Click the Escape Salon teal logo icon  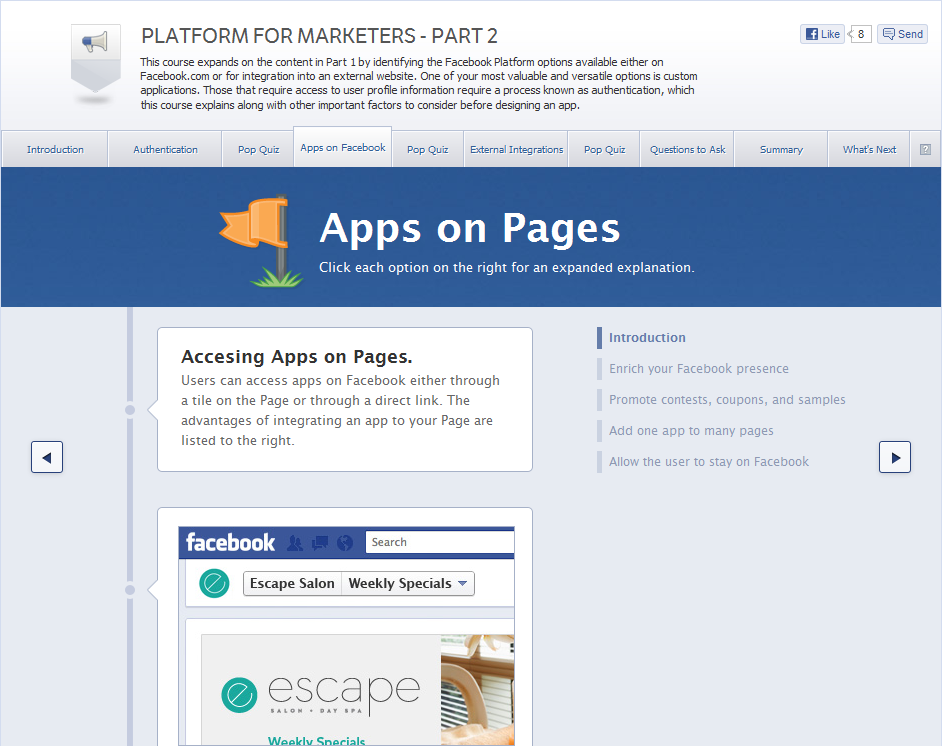pos(214,583)
